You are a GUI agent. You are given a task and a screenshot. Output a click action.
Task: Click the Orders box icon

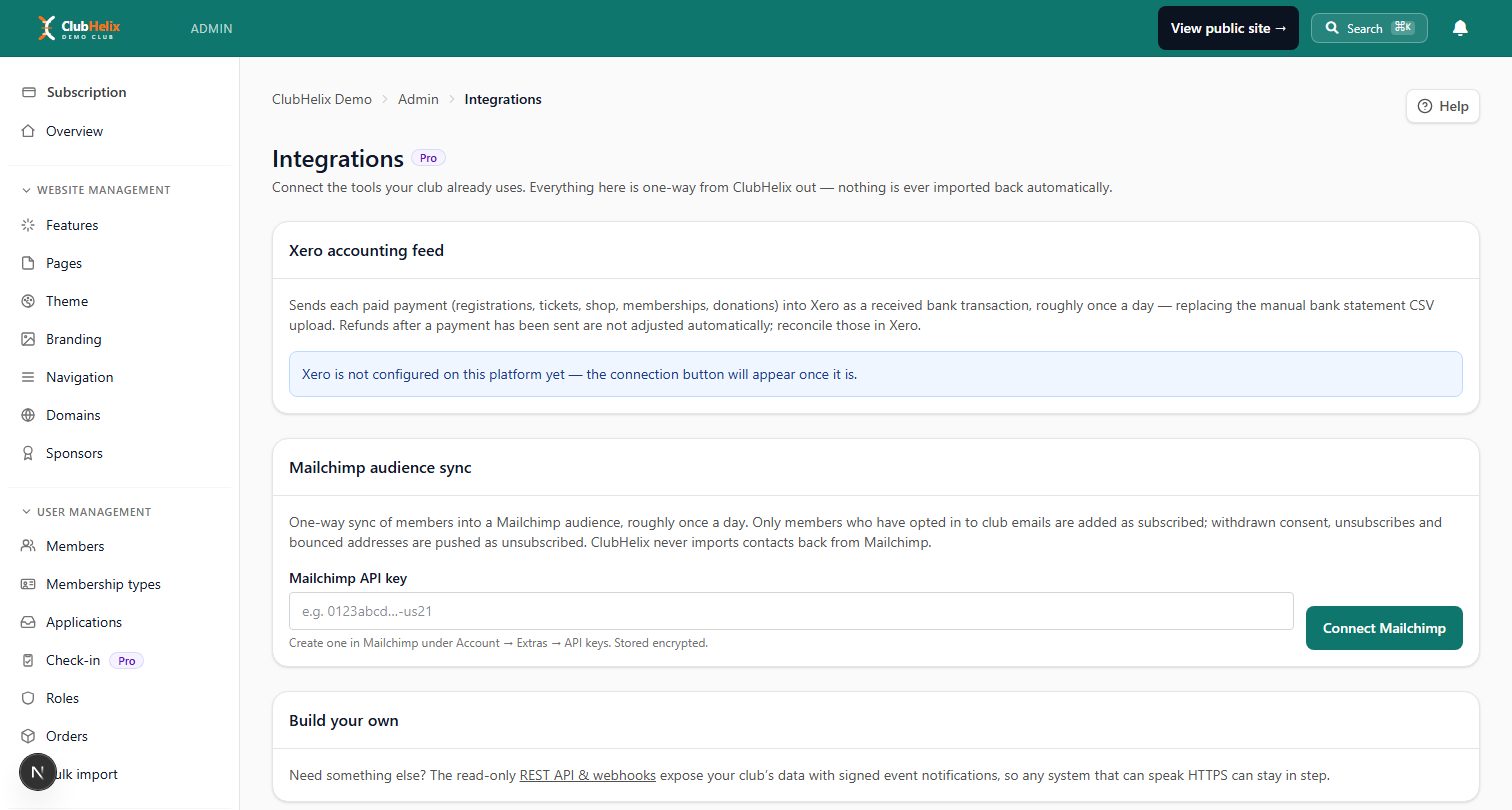pos(28,736)
